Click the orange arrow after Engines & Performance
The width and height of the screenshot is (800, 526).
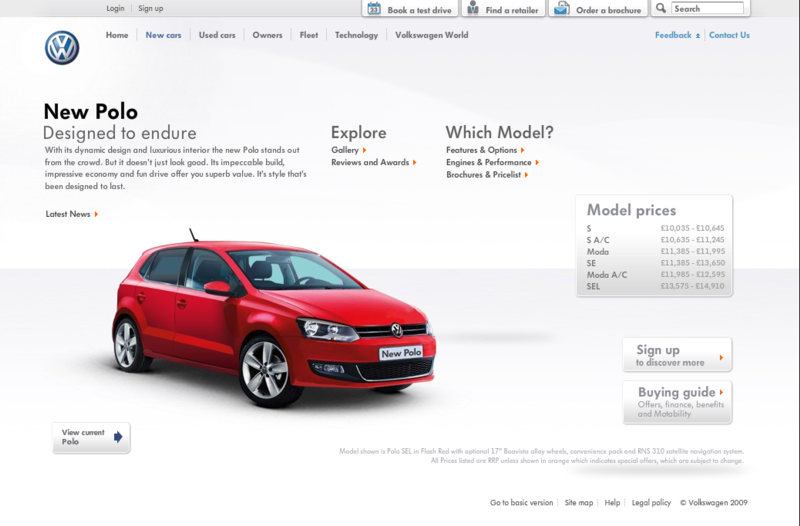537,162
